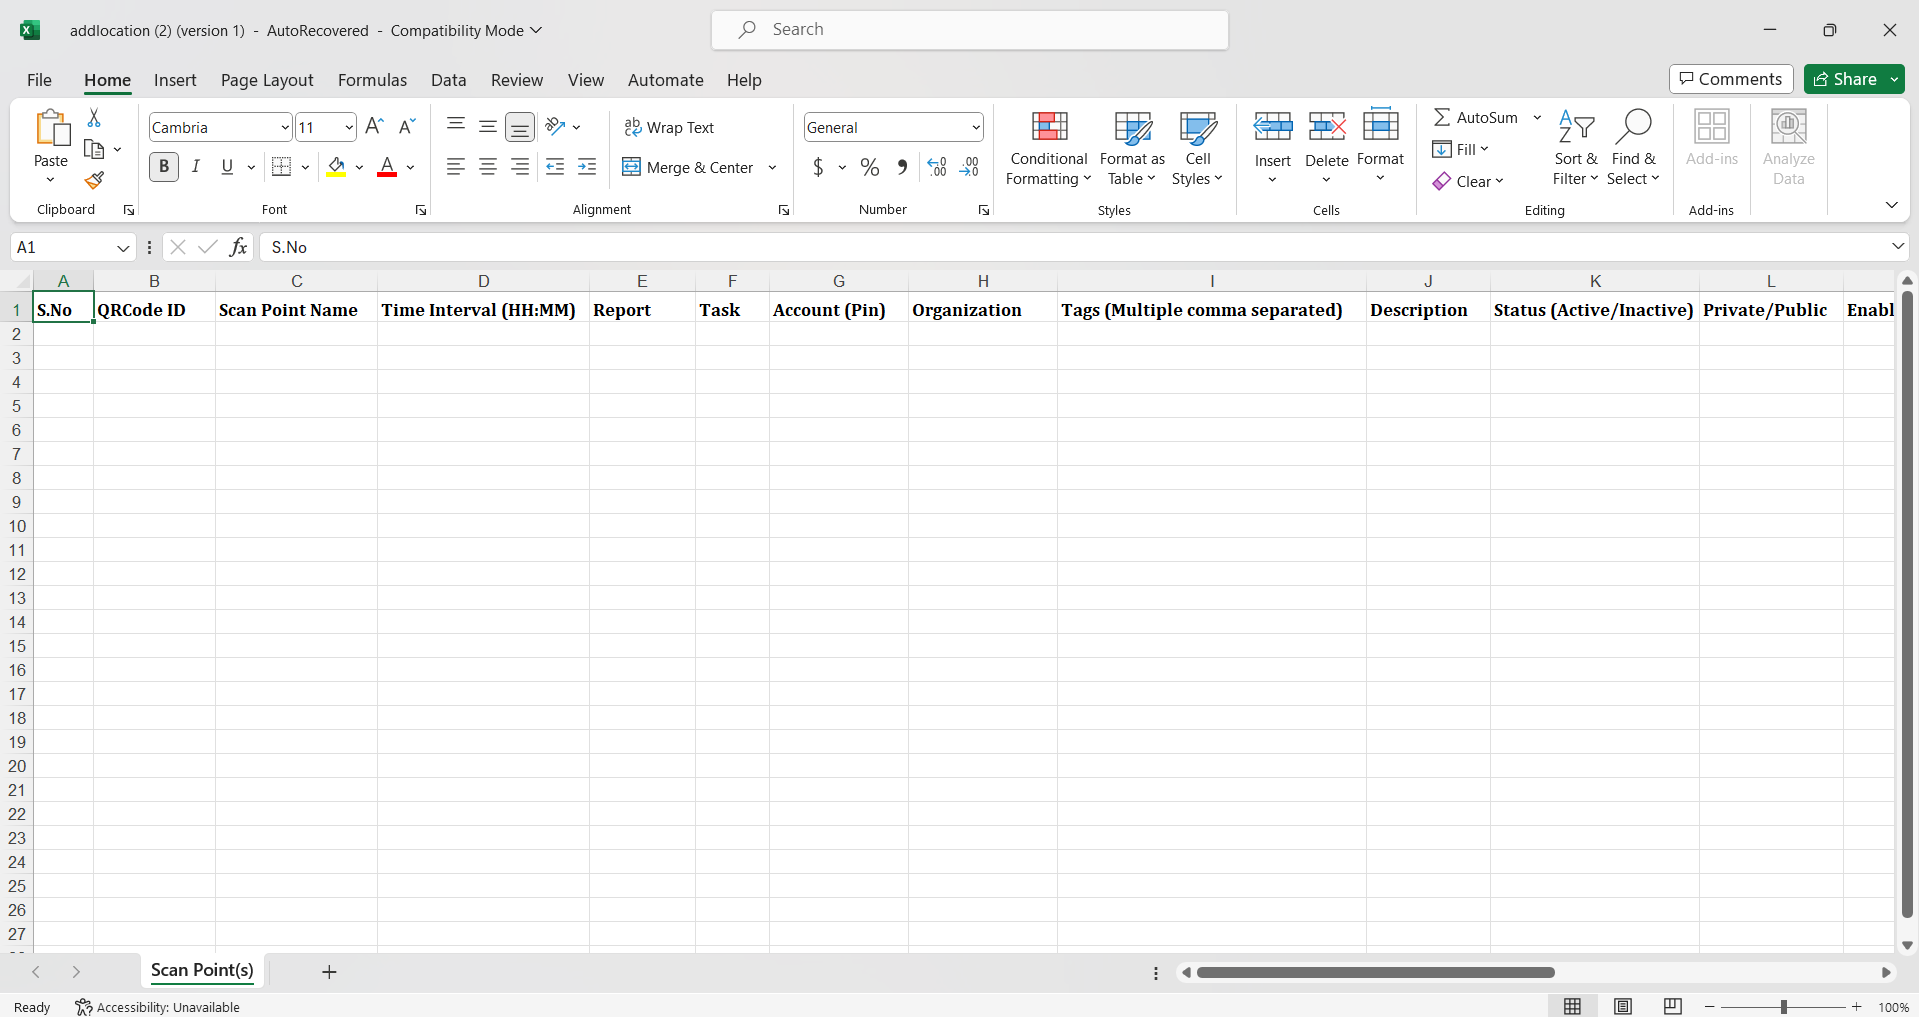Activate the Format Painter brush
This screenshot has height=1017, width=1919.
pyautogui.click(x=94, y=180)
